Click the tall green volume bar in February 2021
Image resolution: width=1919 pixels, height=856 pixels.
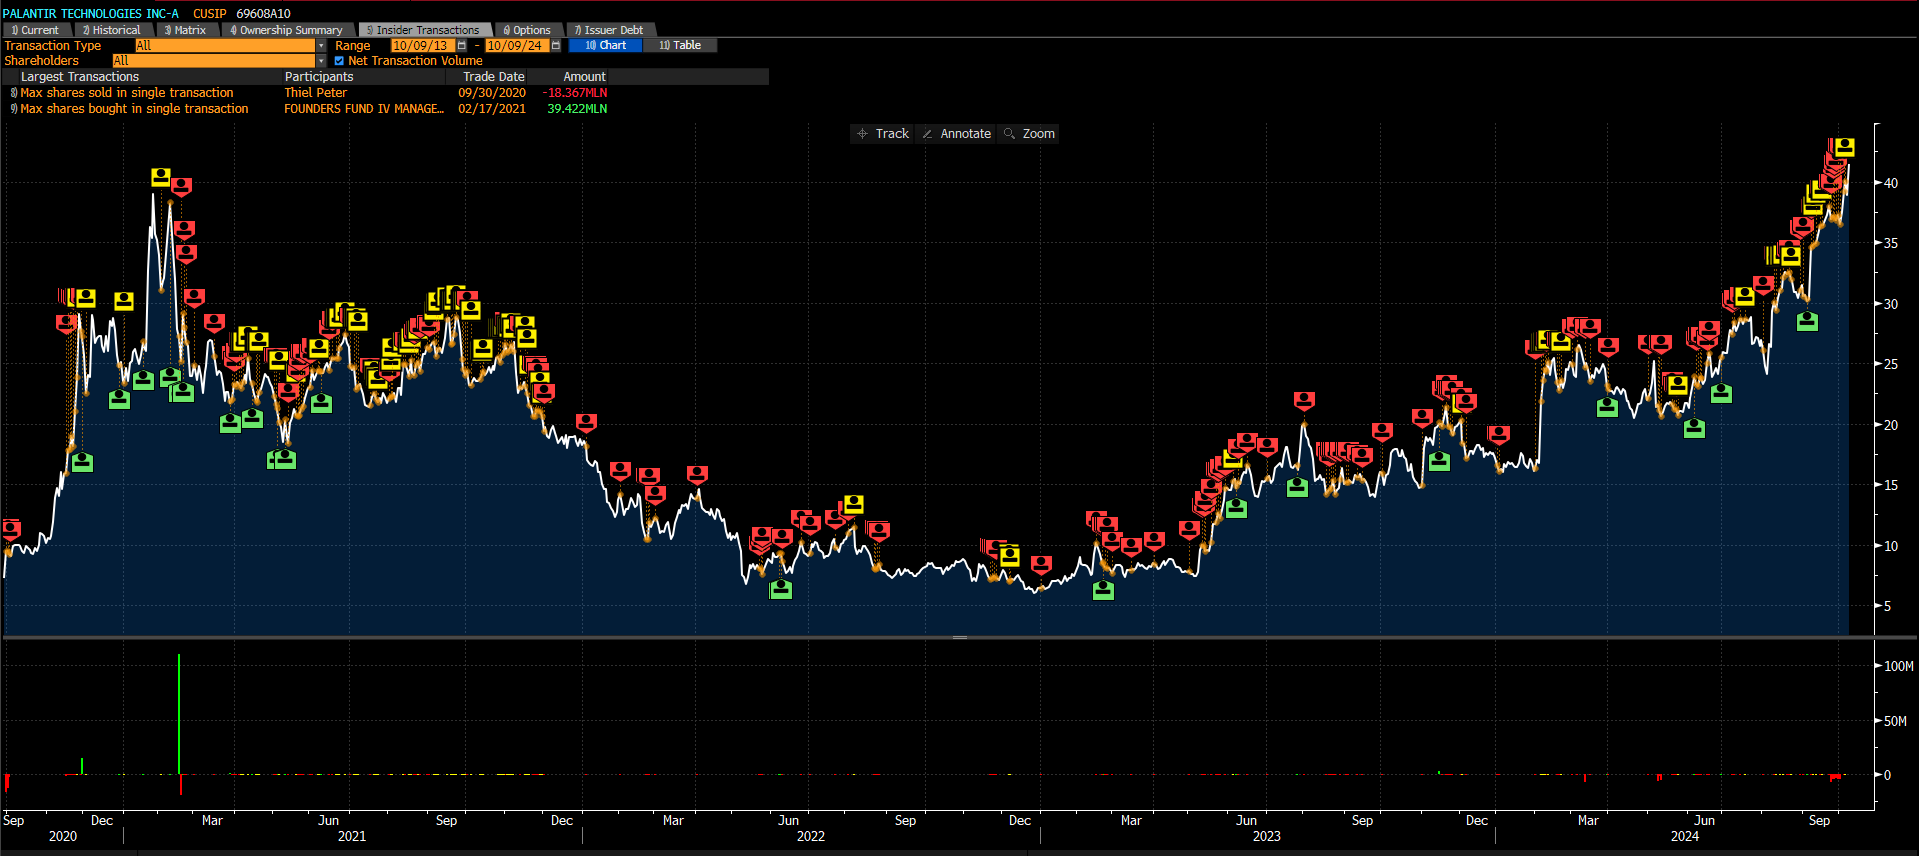click(179, 714)
